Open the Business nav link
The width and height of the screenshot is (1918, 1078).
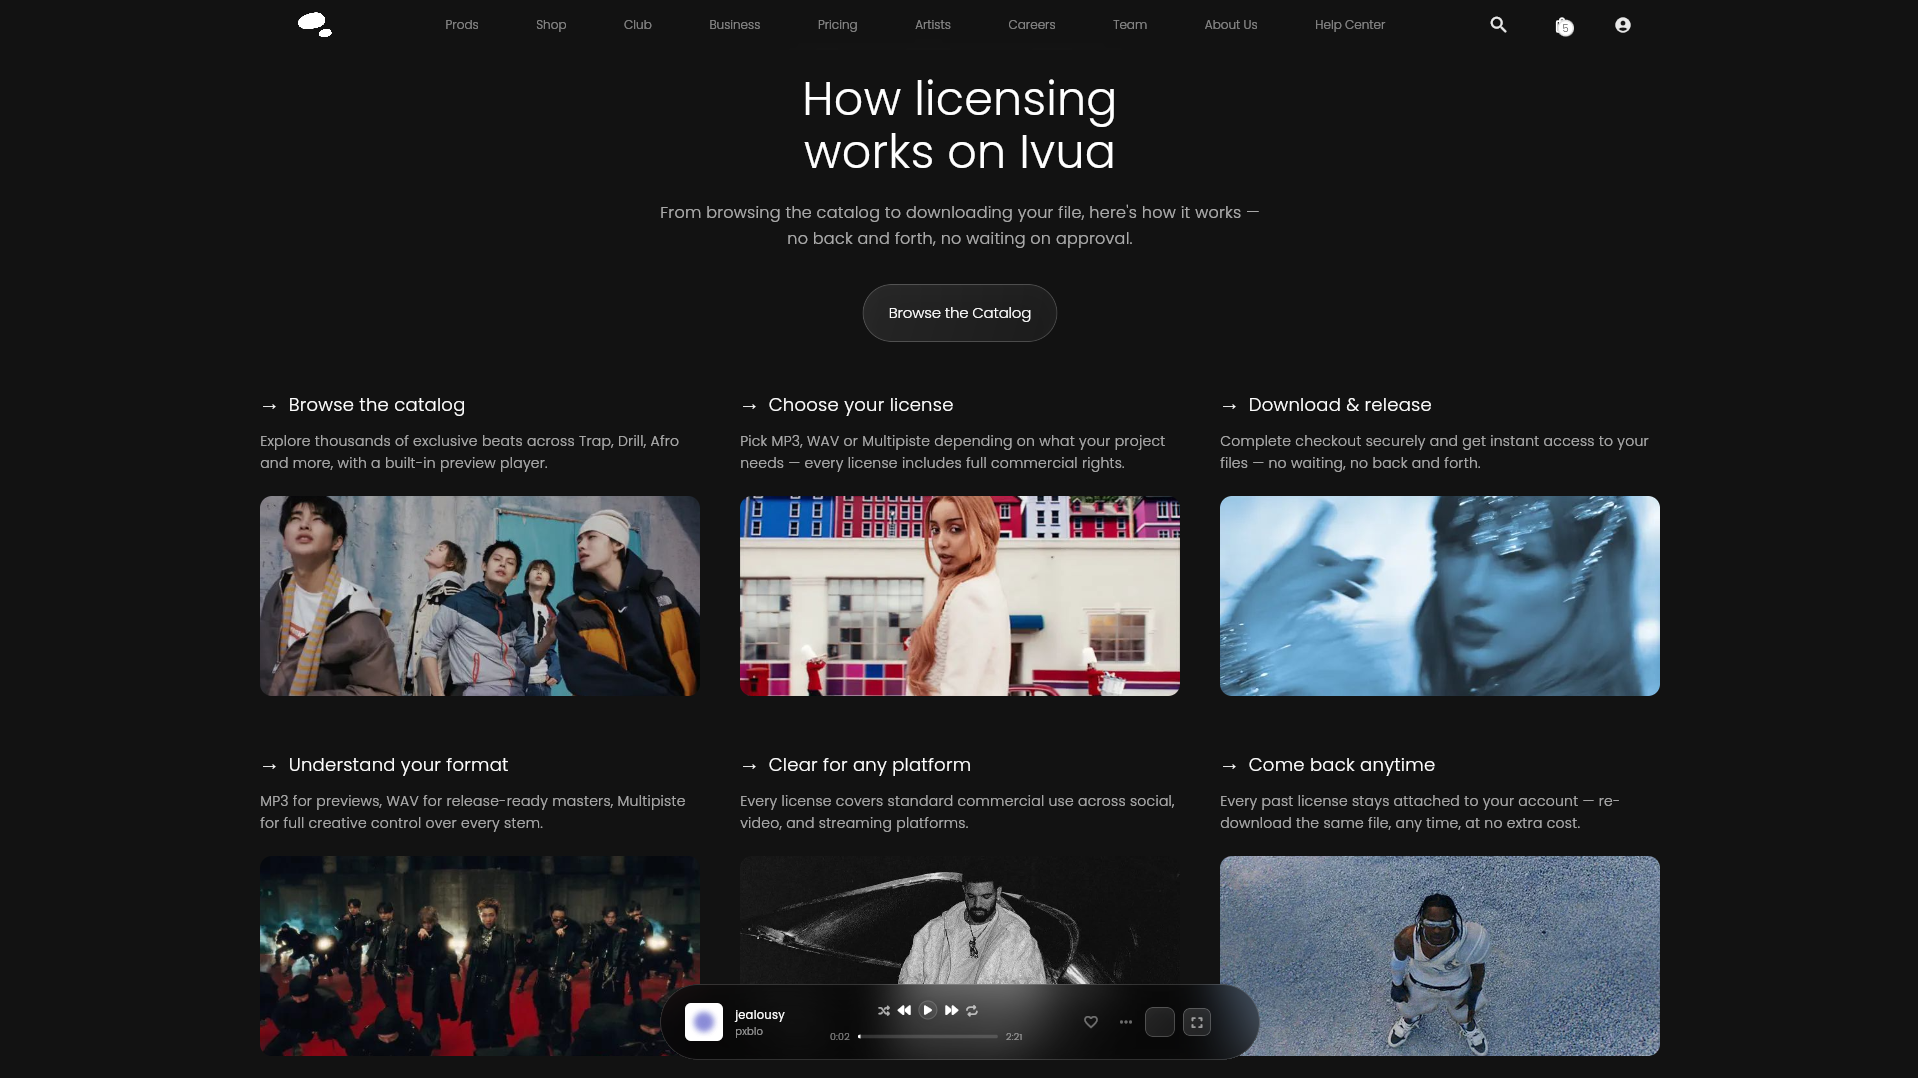click(x=735, y=25)
